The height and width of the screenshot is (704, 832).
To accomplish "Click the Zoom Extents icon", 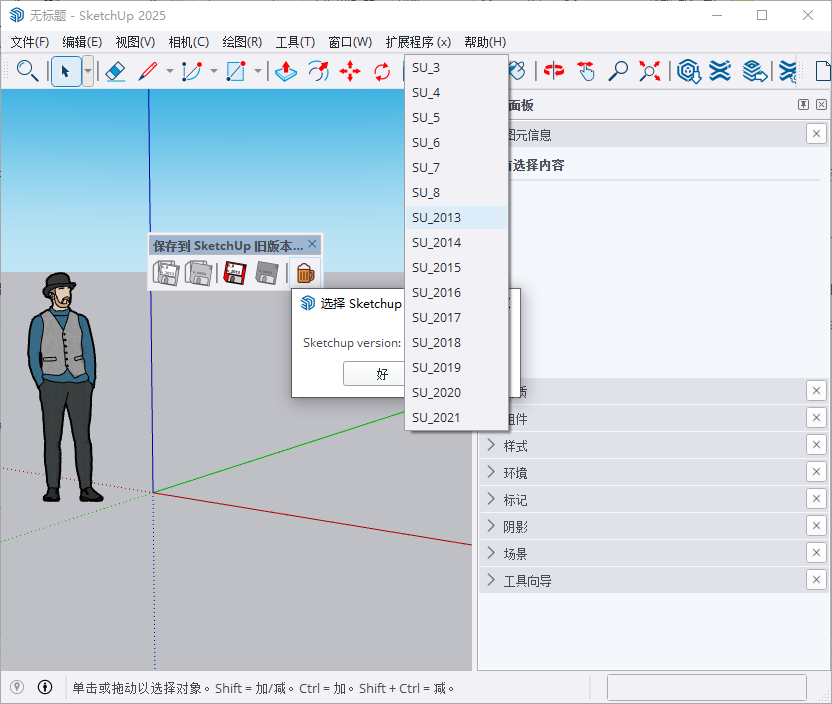I will (649, 71).
